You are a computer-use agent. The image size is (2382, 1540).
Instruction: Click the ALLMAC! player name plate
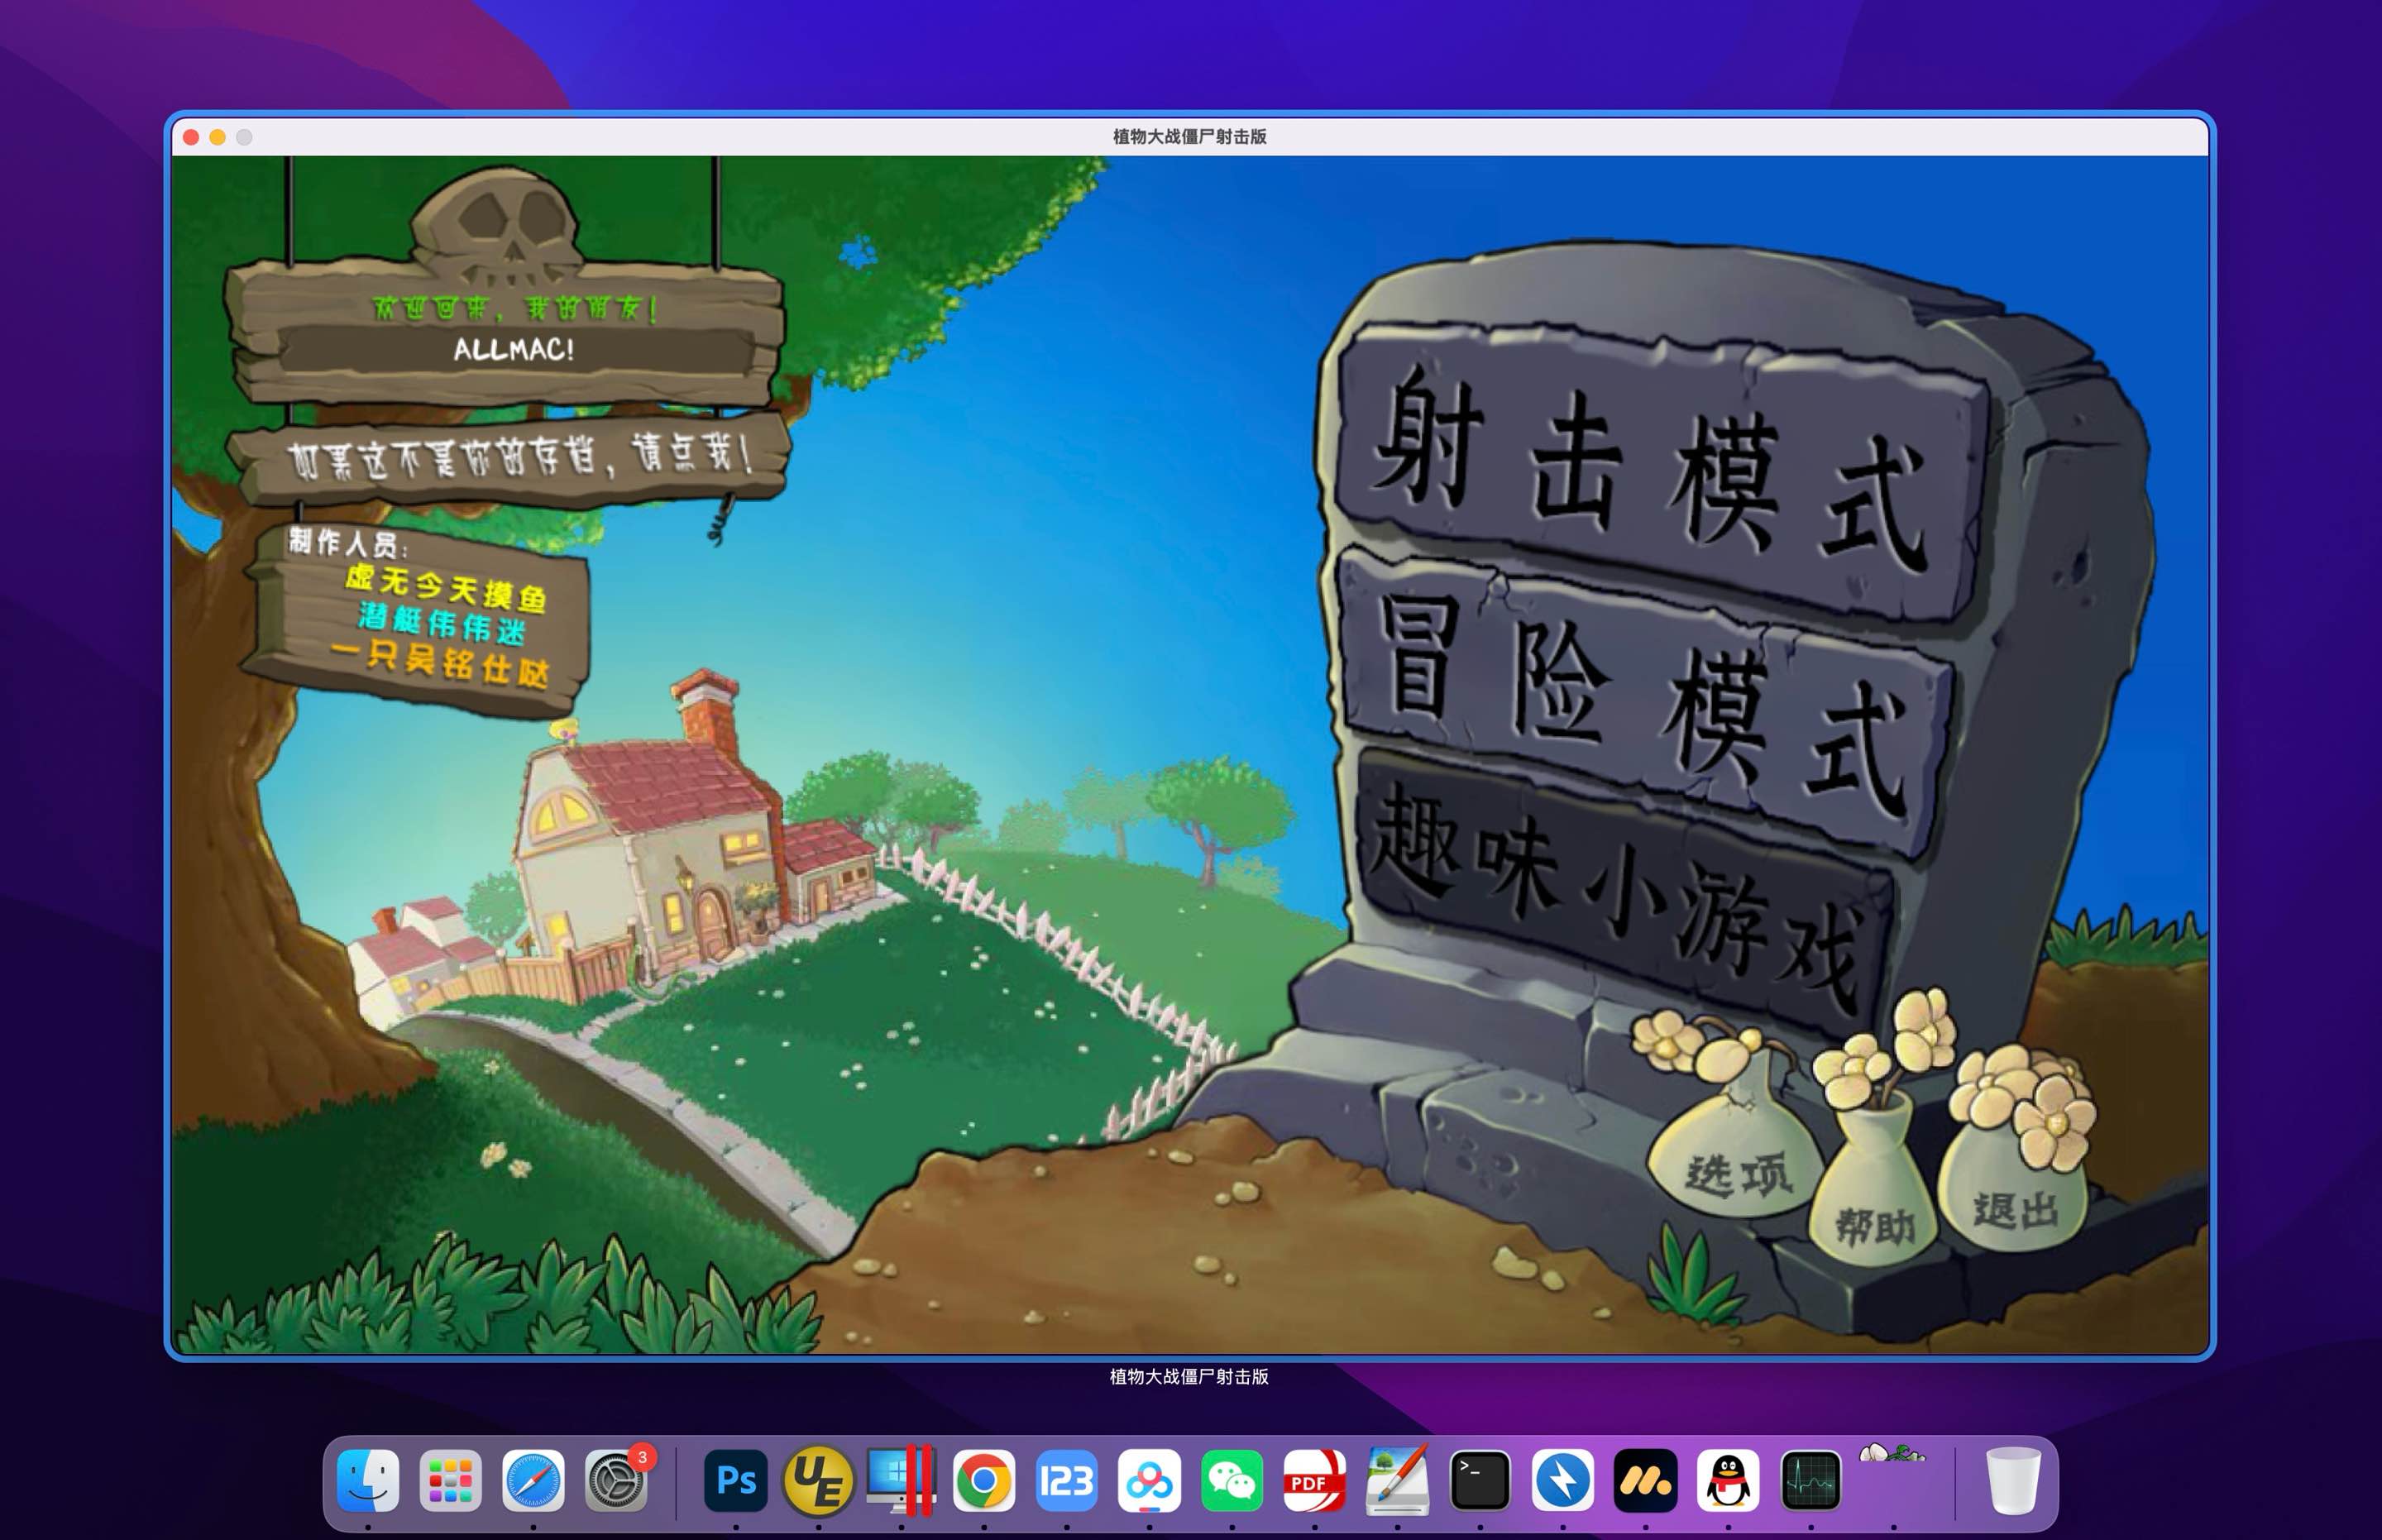[x=514, y=350]
